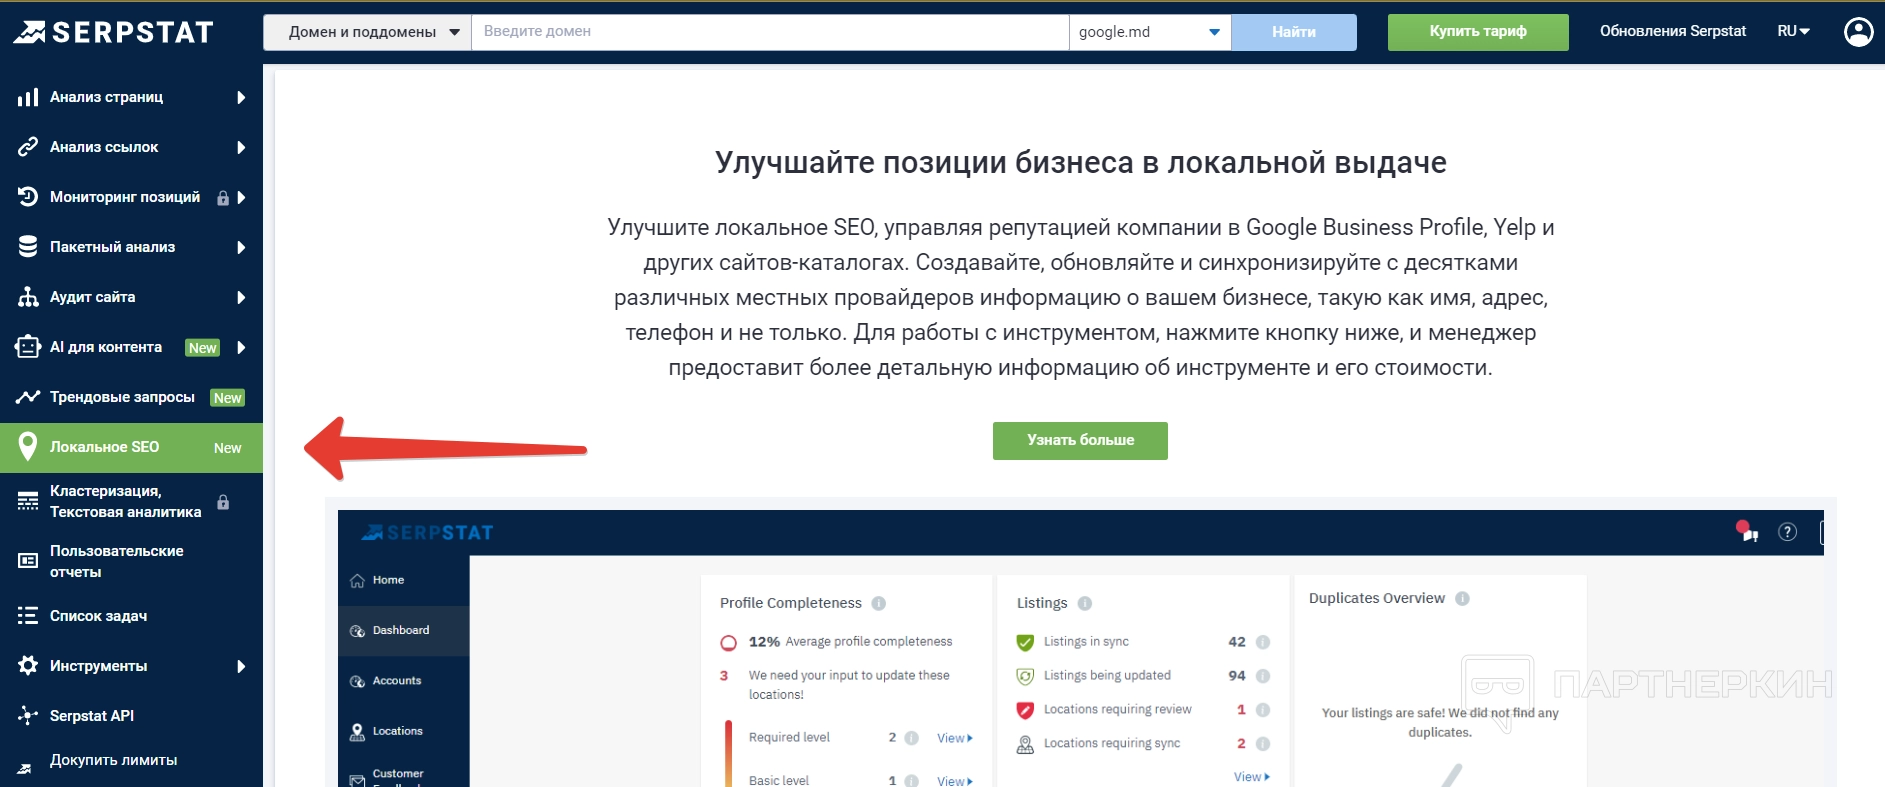Select Home in the preview sidebar
The height and width of the screenshot is (787, 1885).
click(403, 580)
